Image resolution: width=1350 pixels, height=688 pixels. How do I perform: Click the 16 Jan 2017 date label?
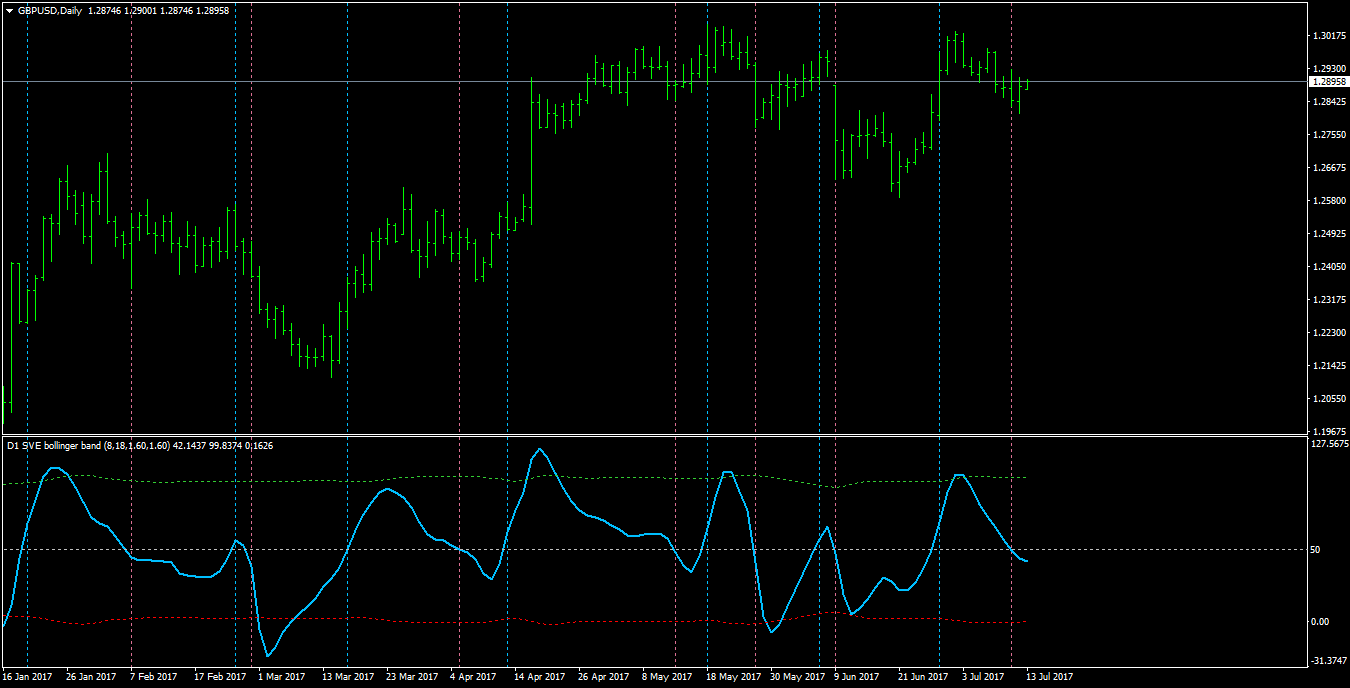pyautogui.click(x=28, y=677)
